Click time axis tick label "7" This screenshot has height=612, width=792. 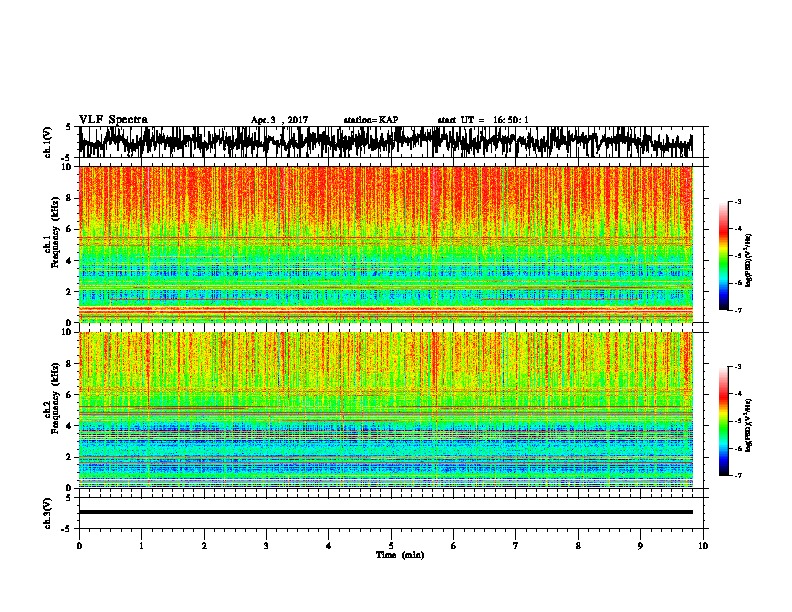[516, 546]
